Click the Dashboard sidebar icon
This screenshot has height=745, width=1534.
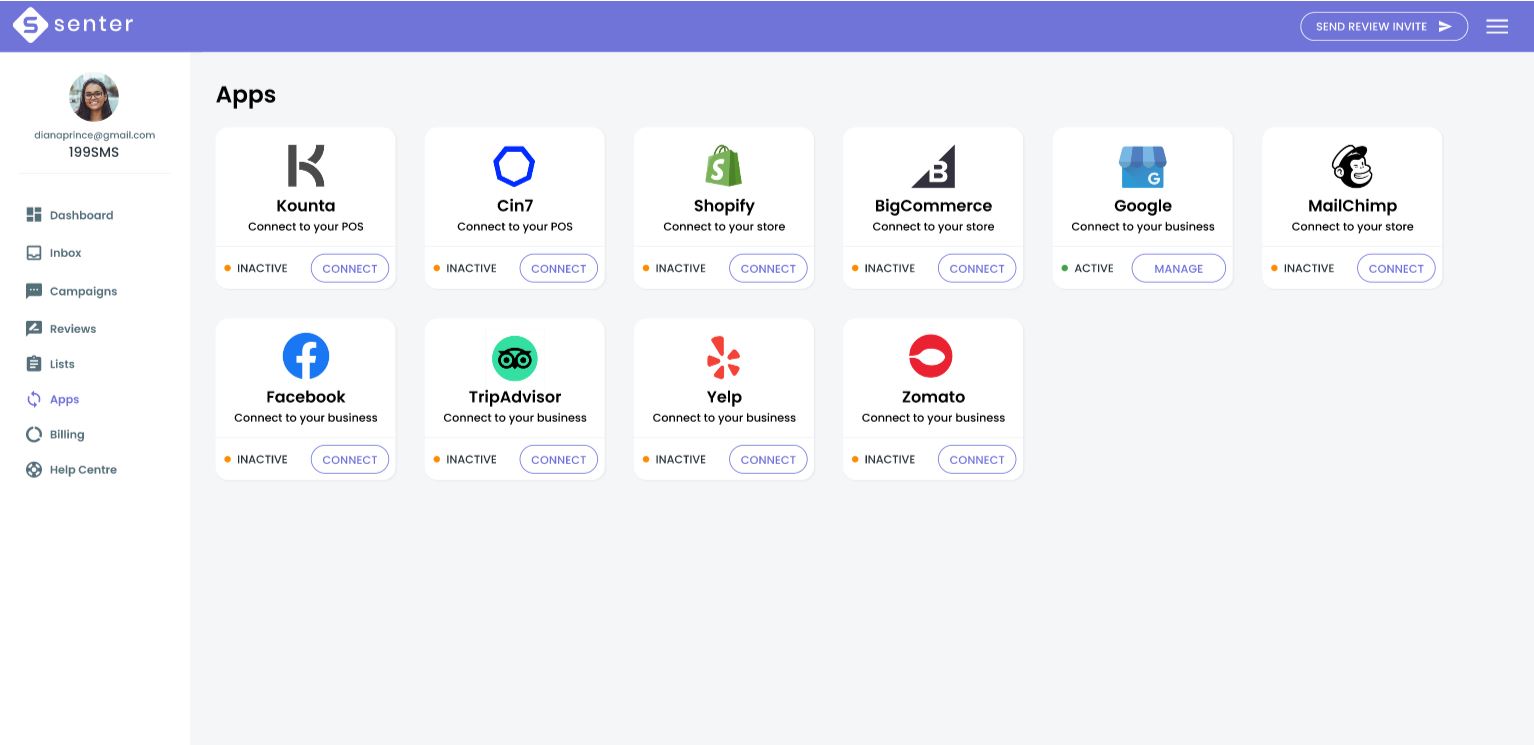coord(34,215)
